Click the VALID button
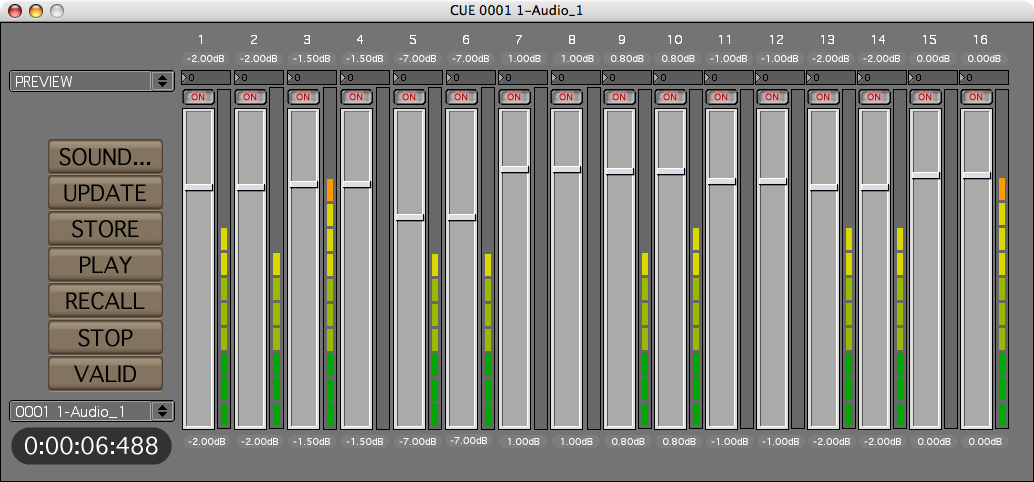1034x482 pixels. pos(105,374)
